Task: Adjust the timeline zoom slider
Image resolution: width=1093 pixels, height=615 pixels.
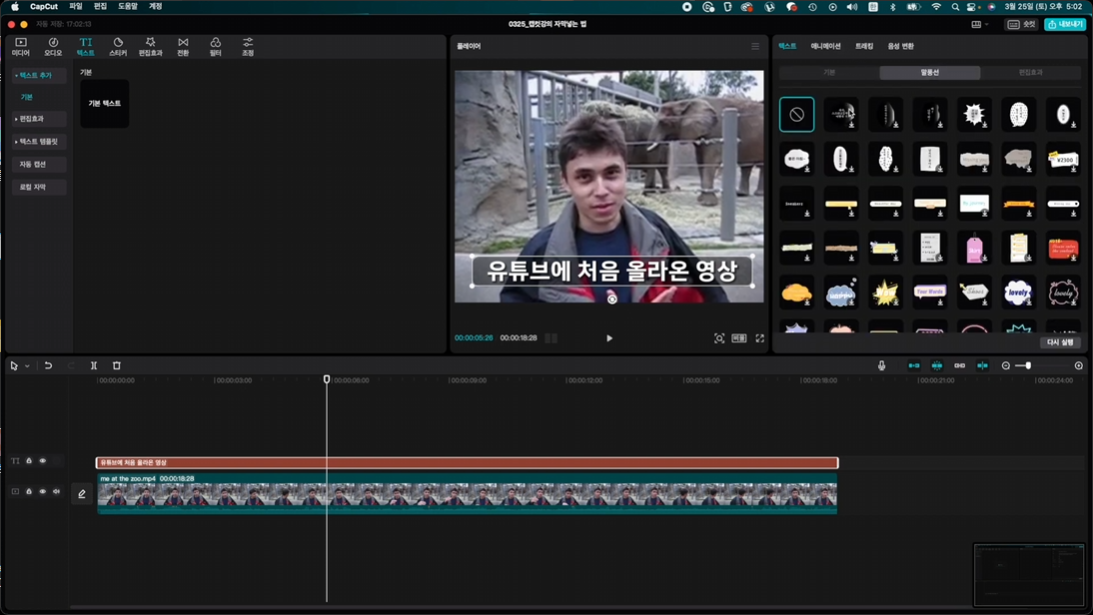Action: click(x=1027, y=365)
